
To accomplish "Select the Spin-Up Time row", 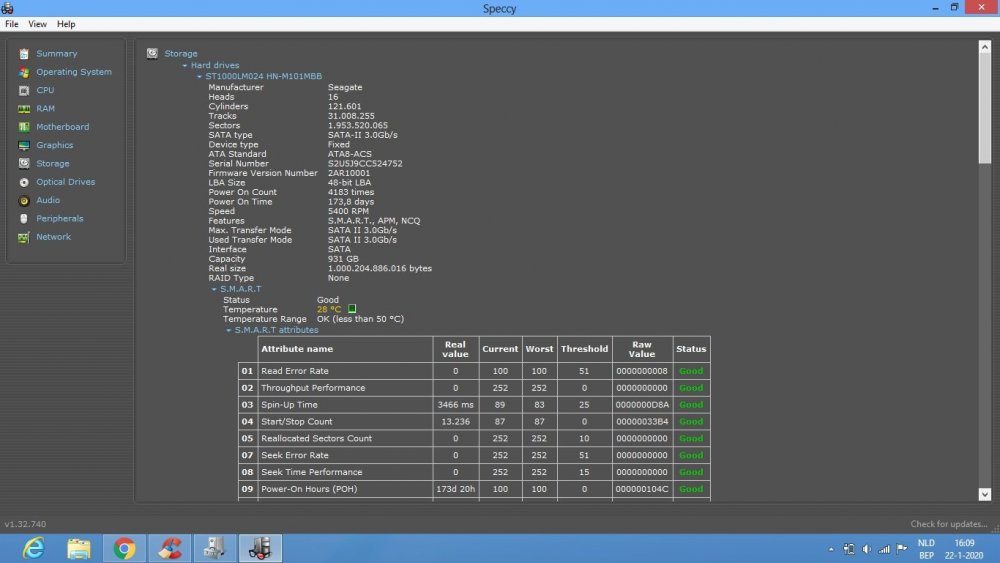I will point(474,405).
